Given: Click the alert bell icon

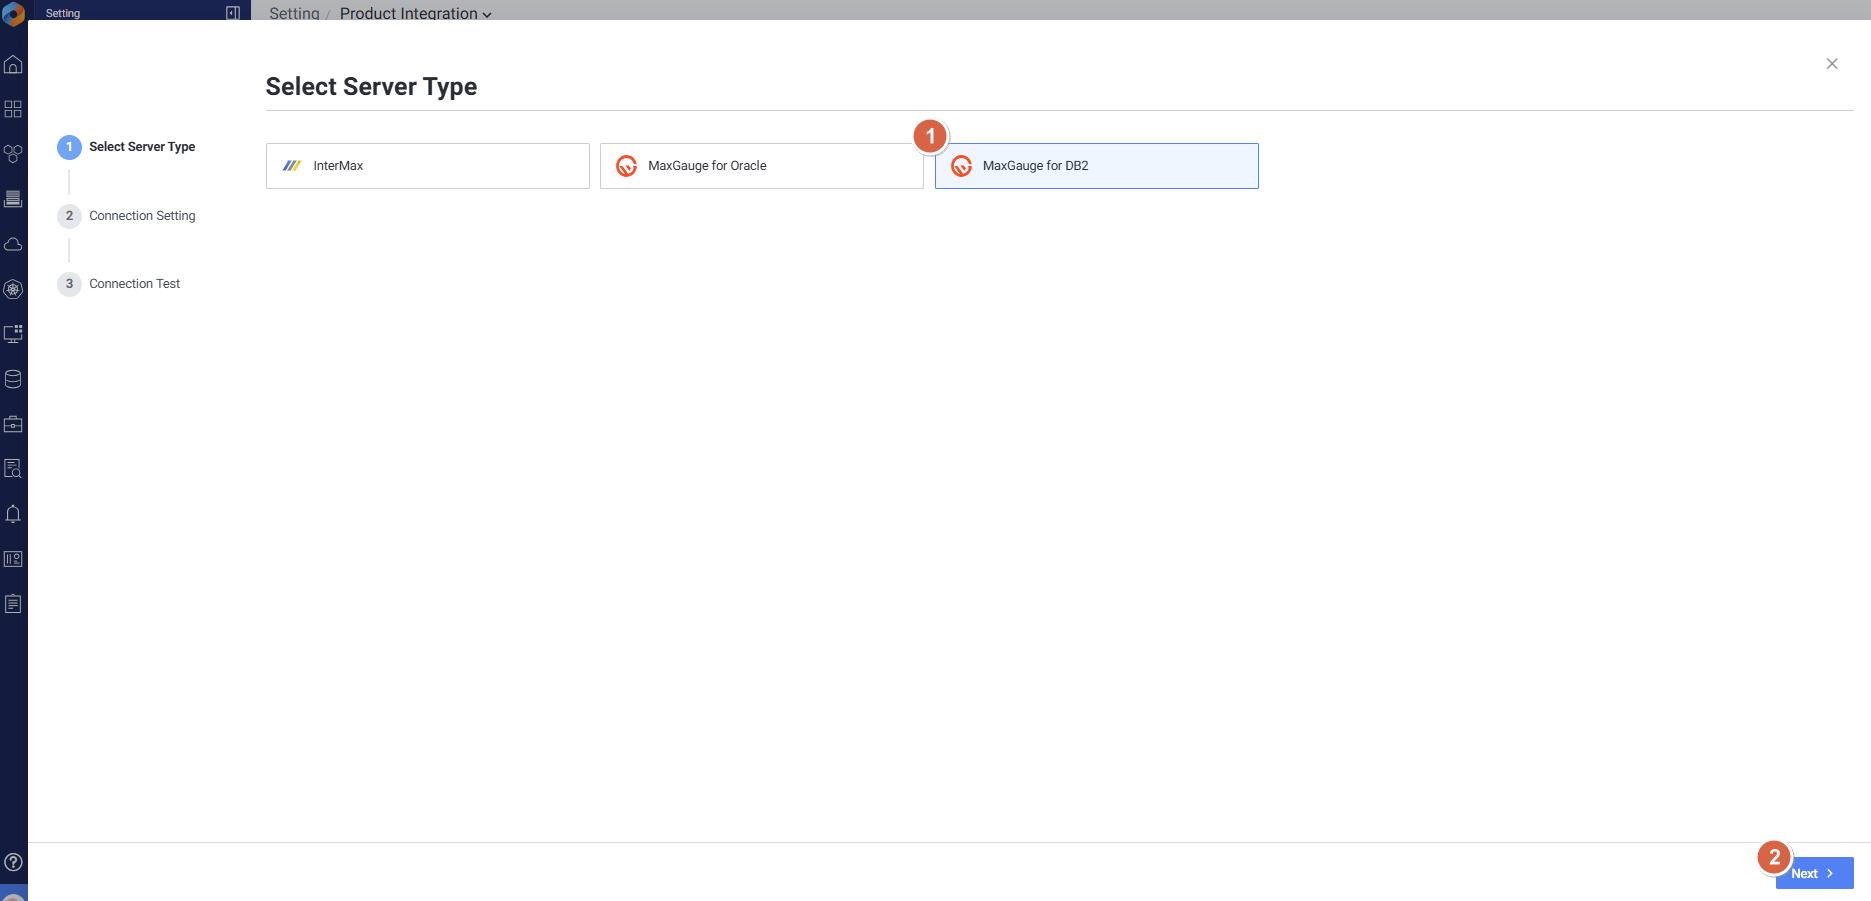Looking at the screenshot, I should [x=13, y=514].
